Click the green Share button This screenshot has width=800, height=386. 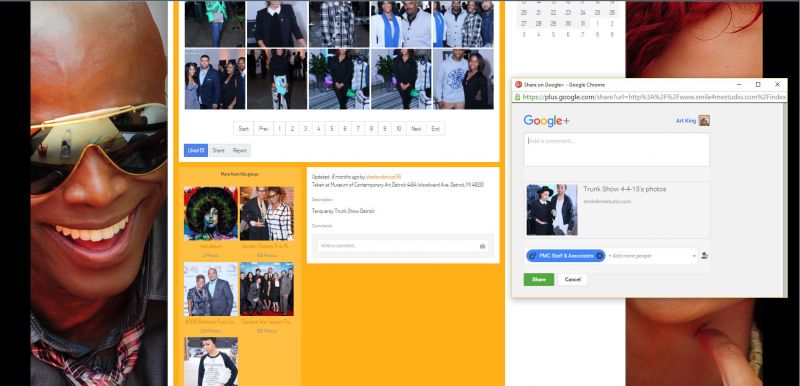(539, 279)
